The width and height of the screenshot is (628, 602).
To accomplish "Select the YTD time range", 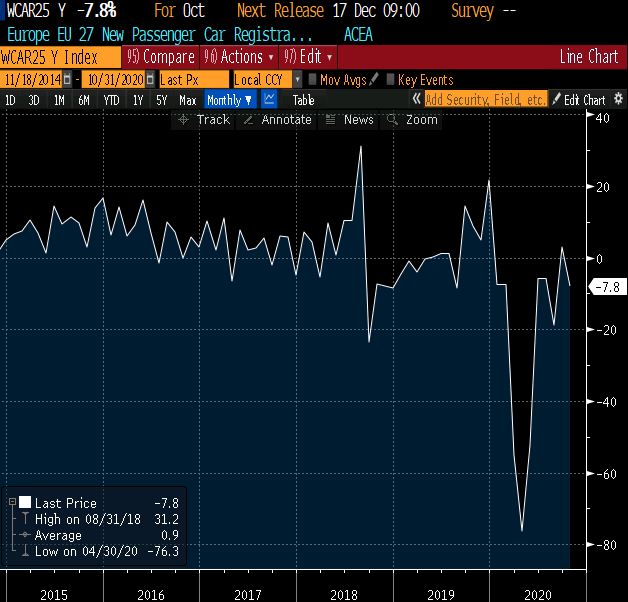I will [111, 100].
